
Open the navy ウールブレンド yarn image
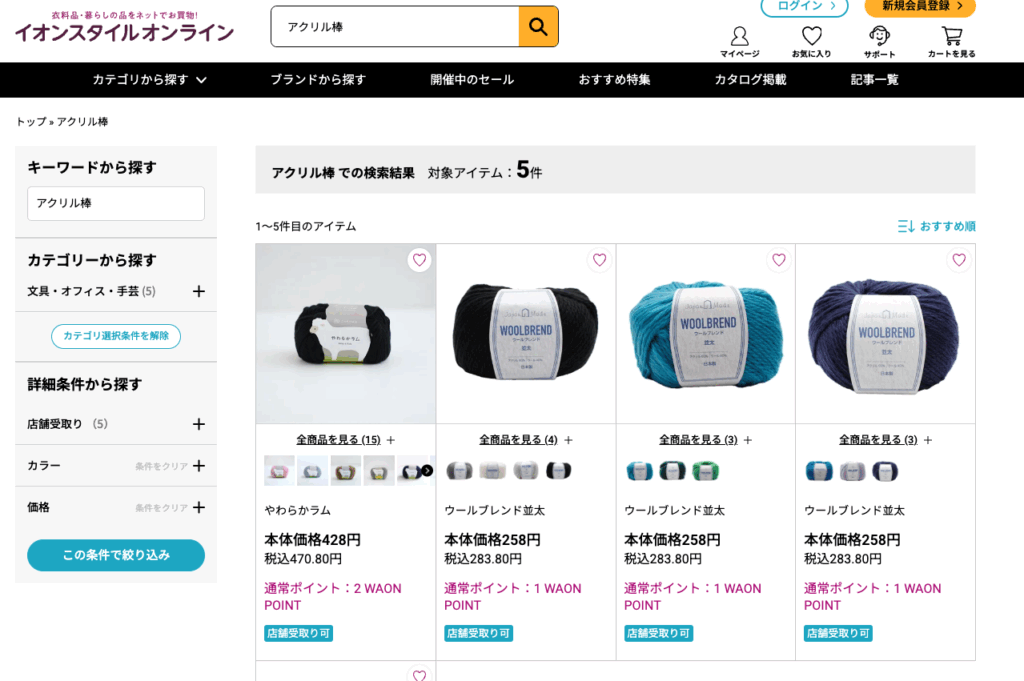(x=886, y=334)
